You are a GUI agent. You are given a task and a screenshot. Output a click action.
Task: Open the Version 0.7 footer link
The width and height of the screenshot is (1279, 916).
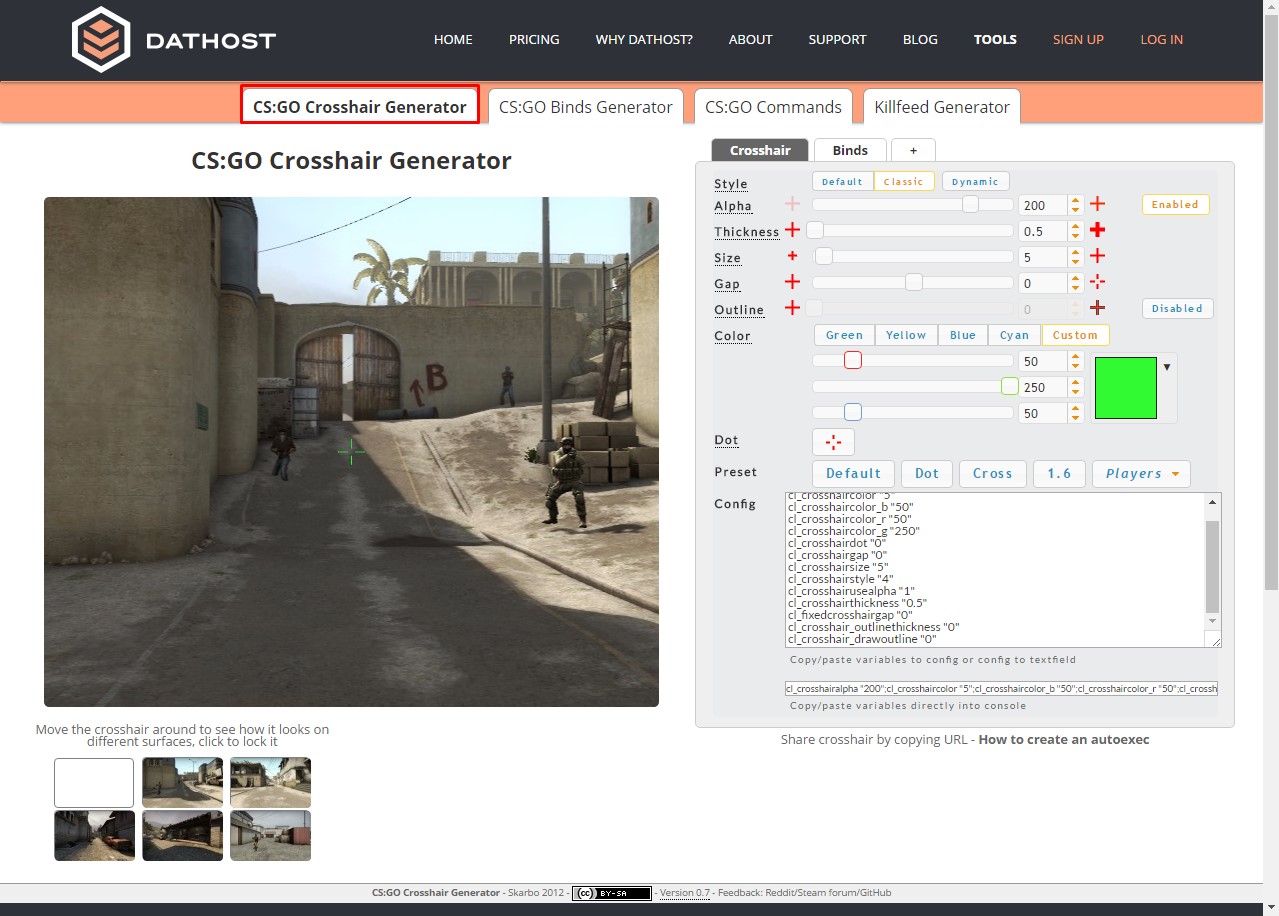tap(684, 893)
